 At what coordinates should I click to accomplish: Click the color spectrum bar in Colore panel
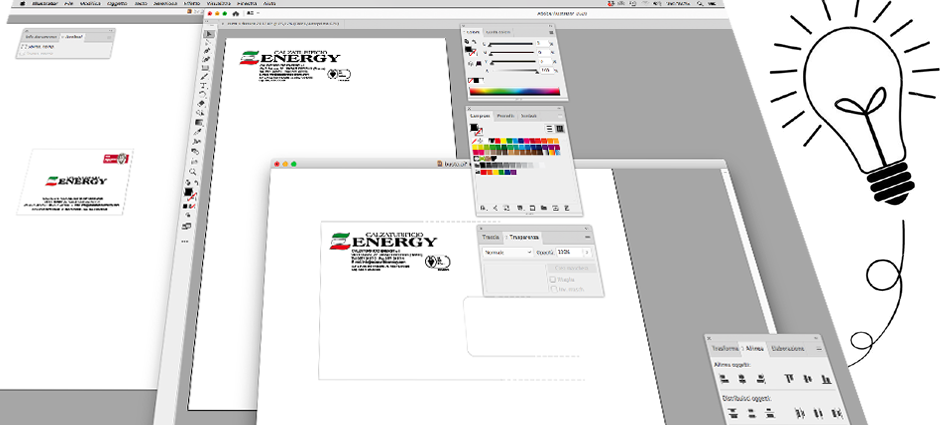pos(514,92)
